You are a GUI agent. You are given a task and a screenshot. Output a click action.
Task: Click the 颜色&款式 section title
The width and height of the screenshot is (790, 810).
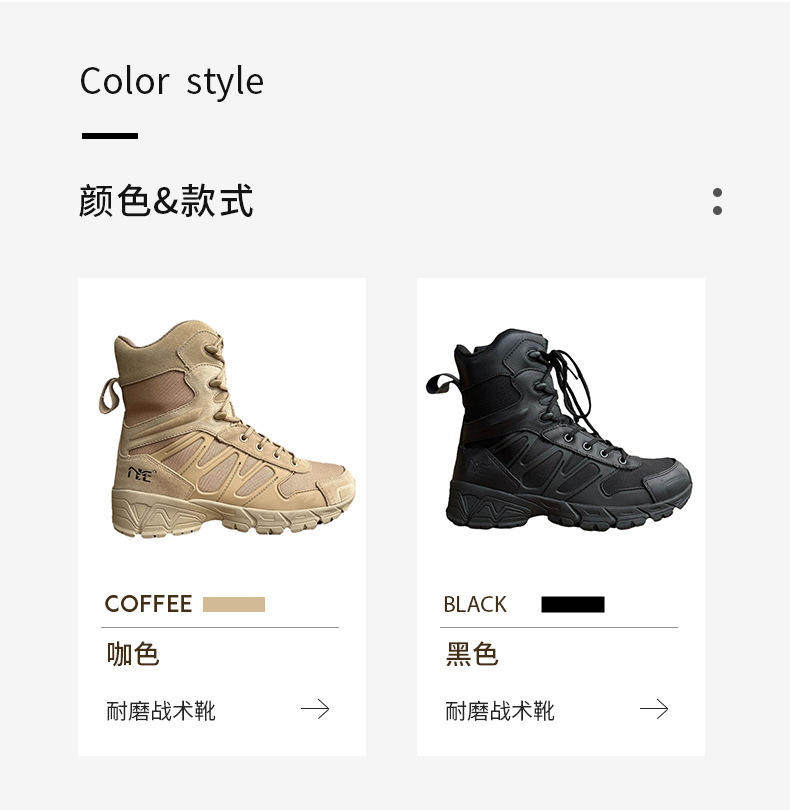click(x=166, y=201)
